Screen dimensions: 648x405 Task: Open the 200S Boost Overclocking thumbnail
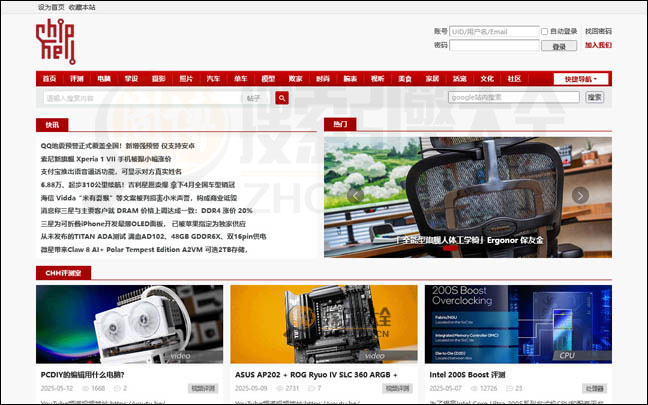tap(518, 324)
